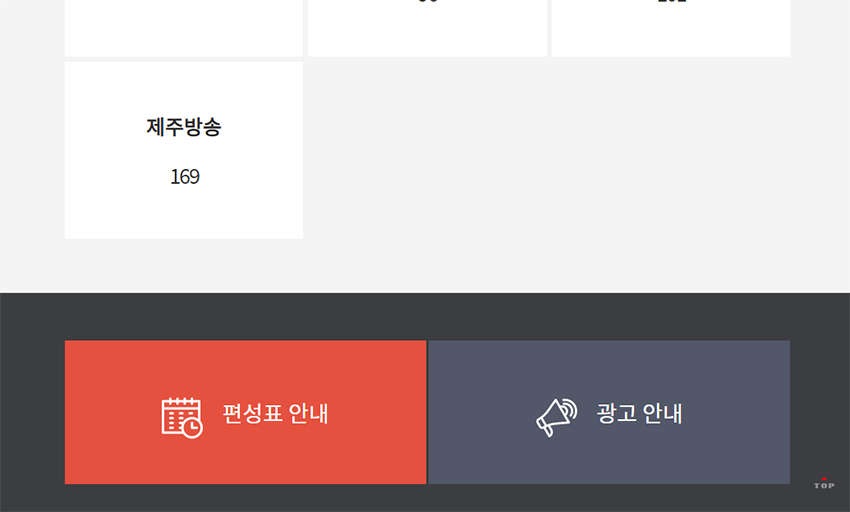Click the sound waves on the megaphone

click(569, 410)
